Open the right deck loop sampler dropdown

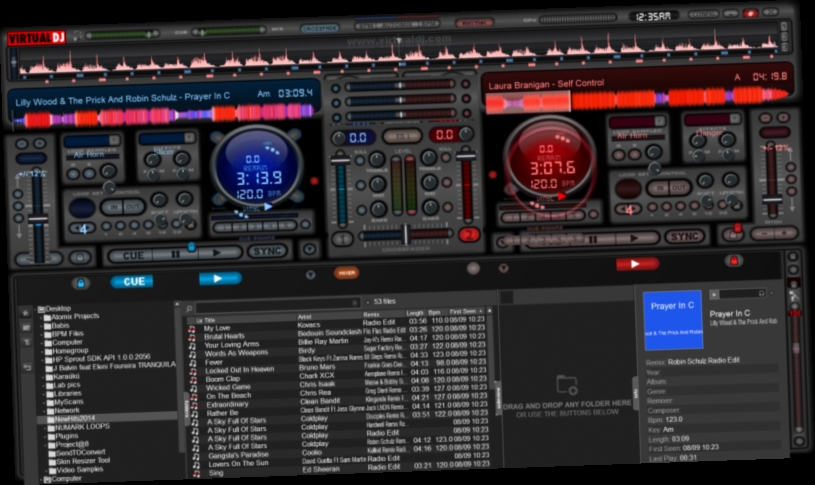click(x=659, y=121)
